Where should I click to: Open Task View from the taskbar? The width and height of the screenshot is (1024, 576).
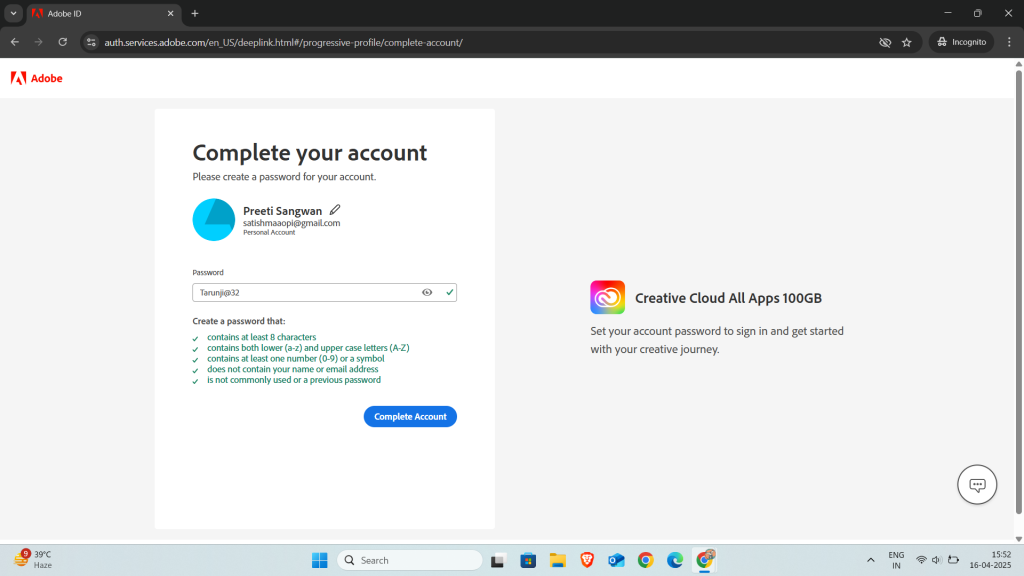pyautogui.click(x=498, y=560)
